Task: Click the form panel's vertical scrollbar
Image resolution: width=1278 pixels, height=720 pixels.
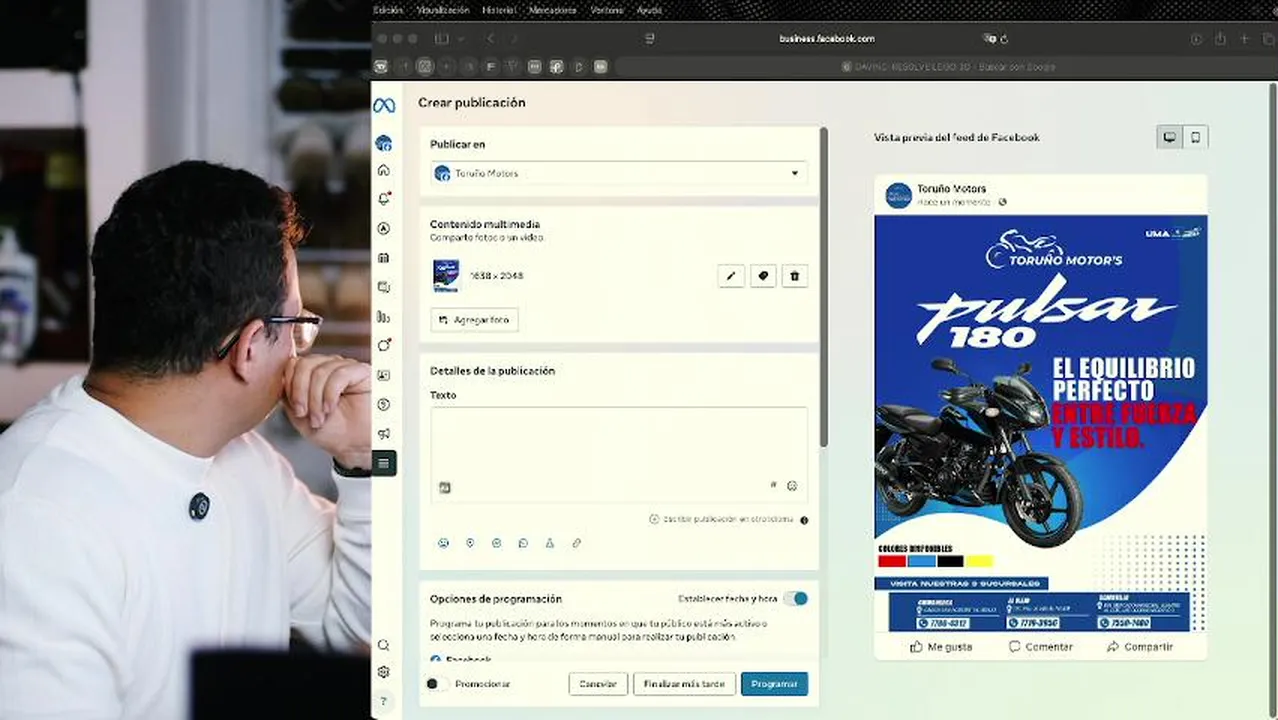Action: [824, 286]
